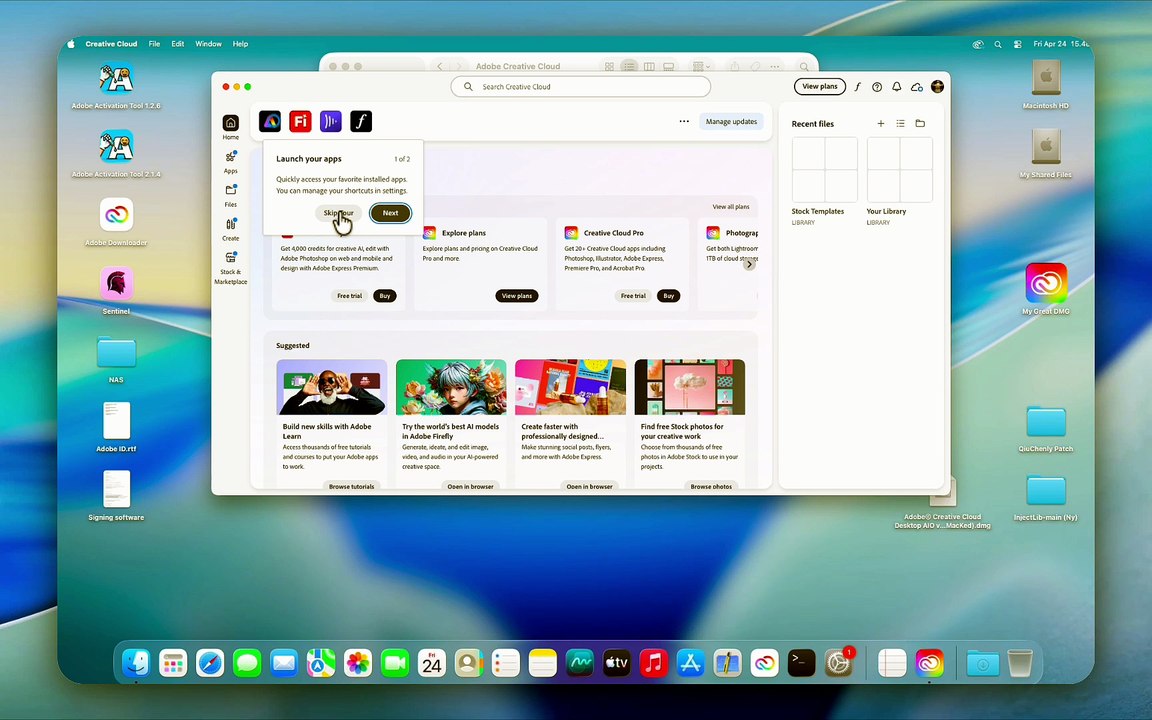Click Free trial on Creative Cloud Pro card
Screen dimensions: 1152x720
(x=633, y=296)
